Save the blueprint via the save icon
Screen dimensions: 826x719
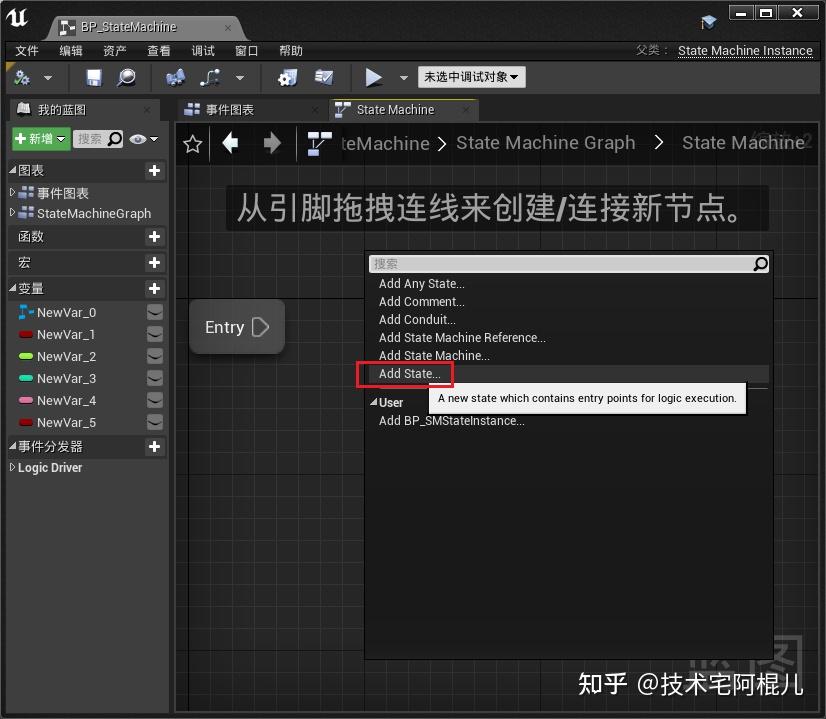click(92, 77)
